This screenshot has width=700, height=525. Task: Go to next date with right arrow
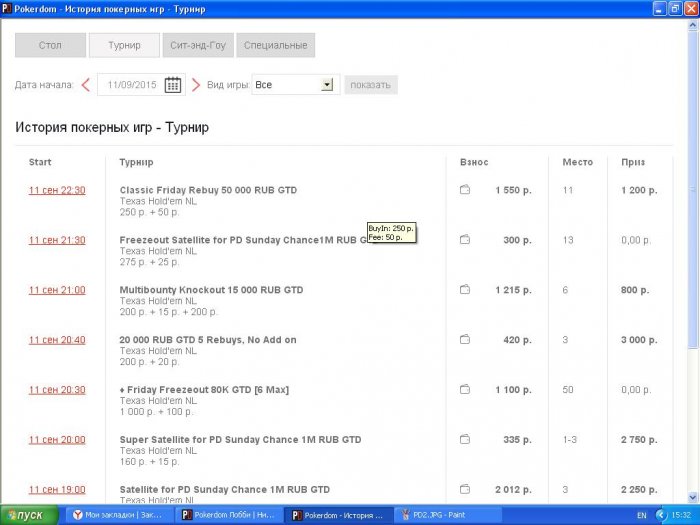pyautogui.click(x=196, y=85)
